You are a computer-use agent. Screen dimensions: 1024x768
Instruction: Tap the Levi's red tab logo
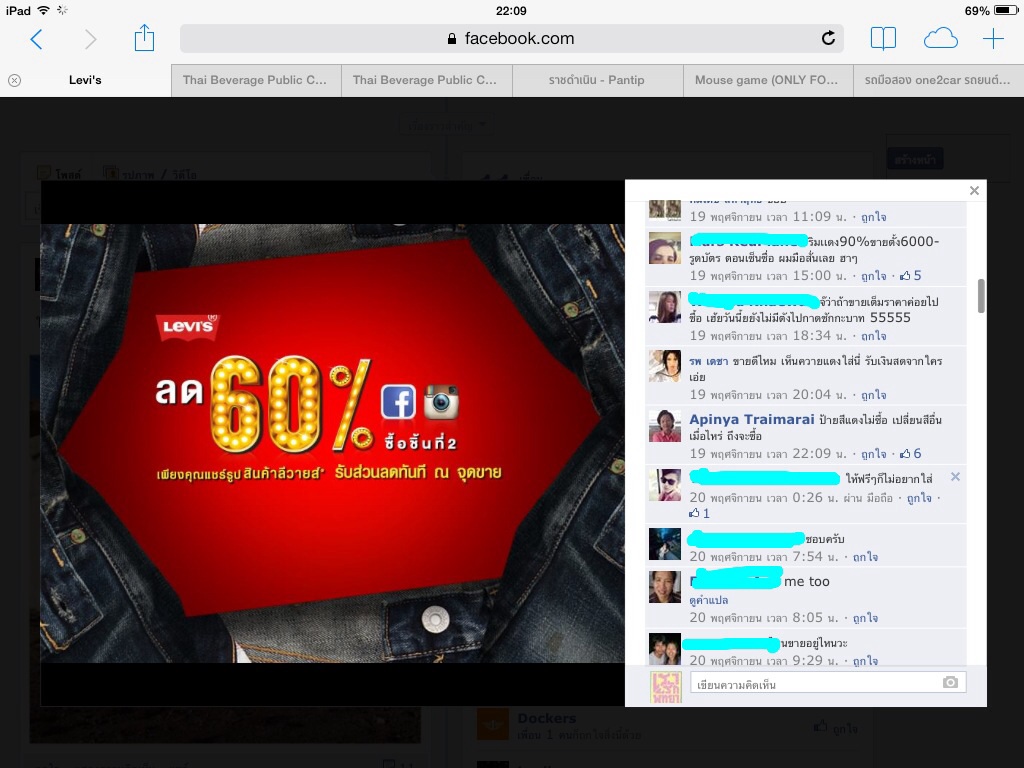point(188,327)
